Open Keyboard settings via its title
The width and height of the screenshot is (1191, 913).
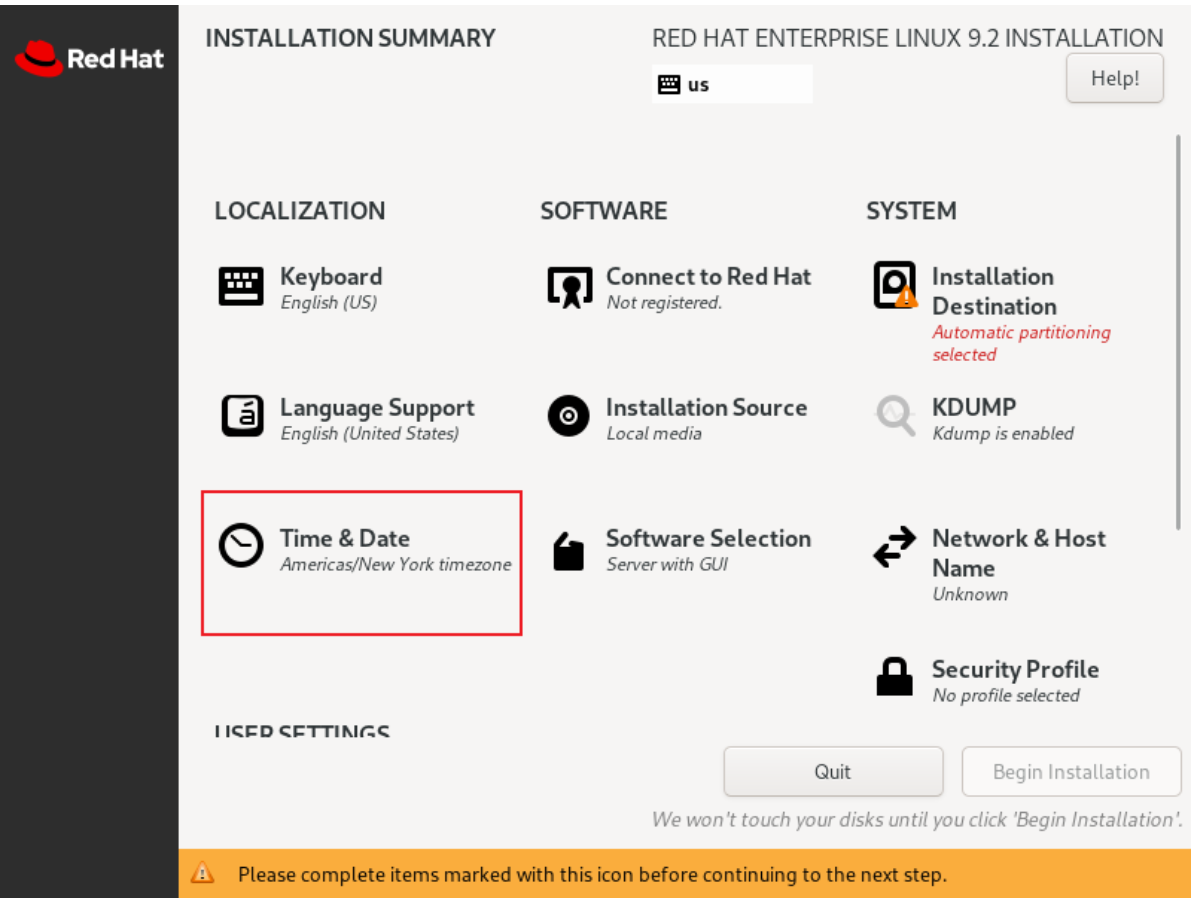(331, 276)
